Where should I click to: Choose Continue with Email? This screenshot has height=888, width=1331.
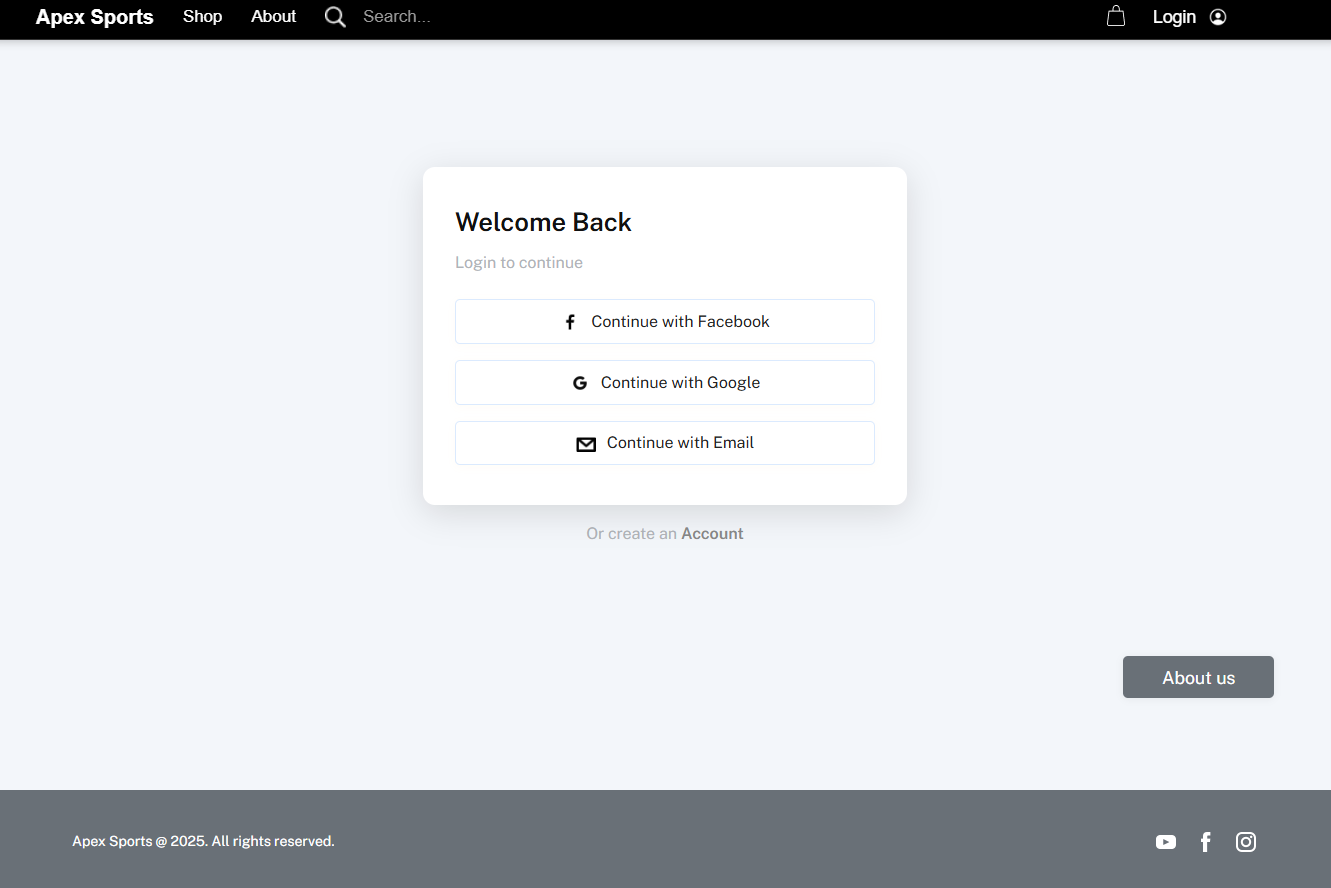665,443
